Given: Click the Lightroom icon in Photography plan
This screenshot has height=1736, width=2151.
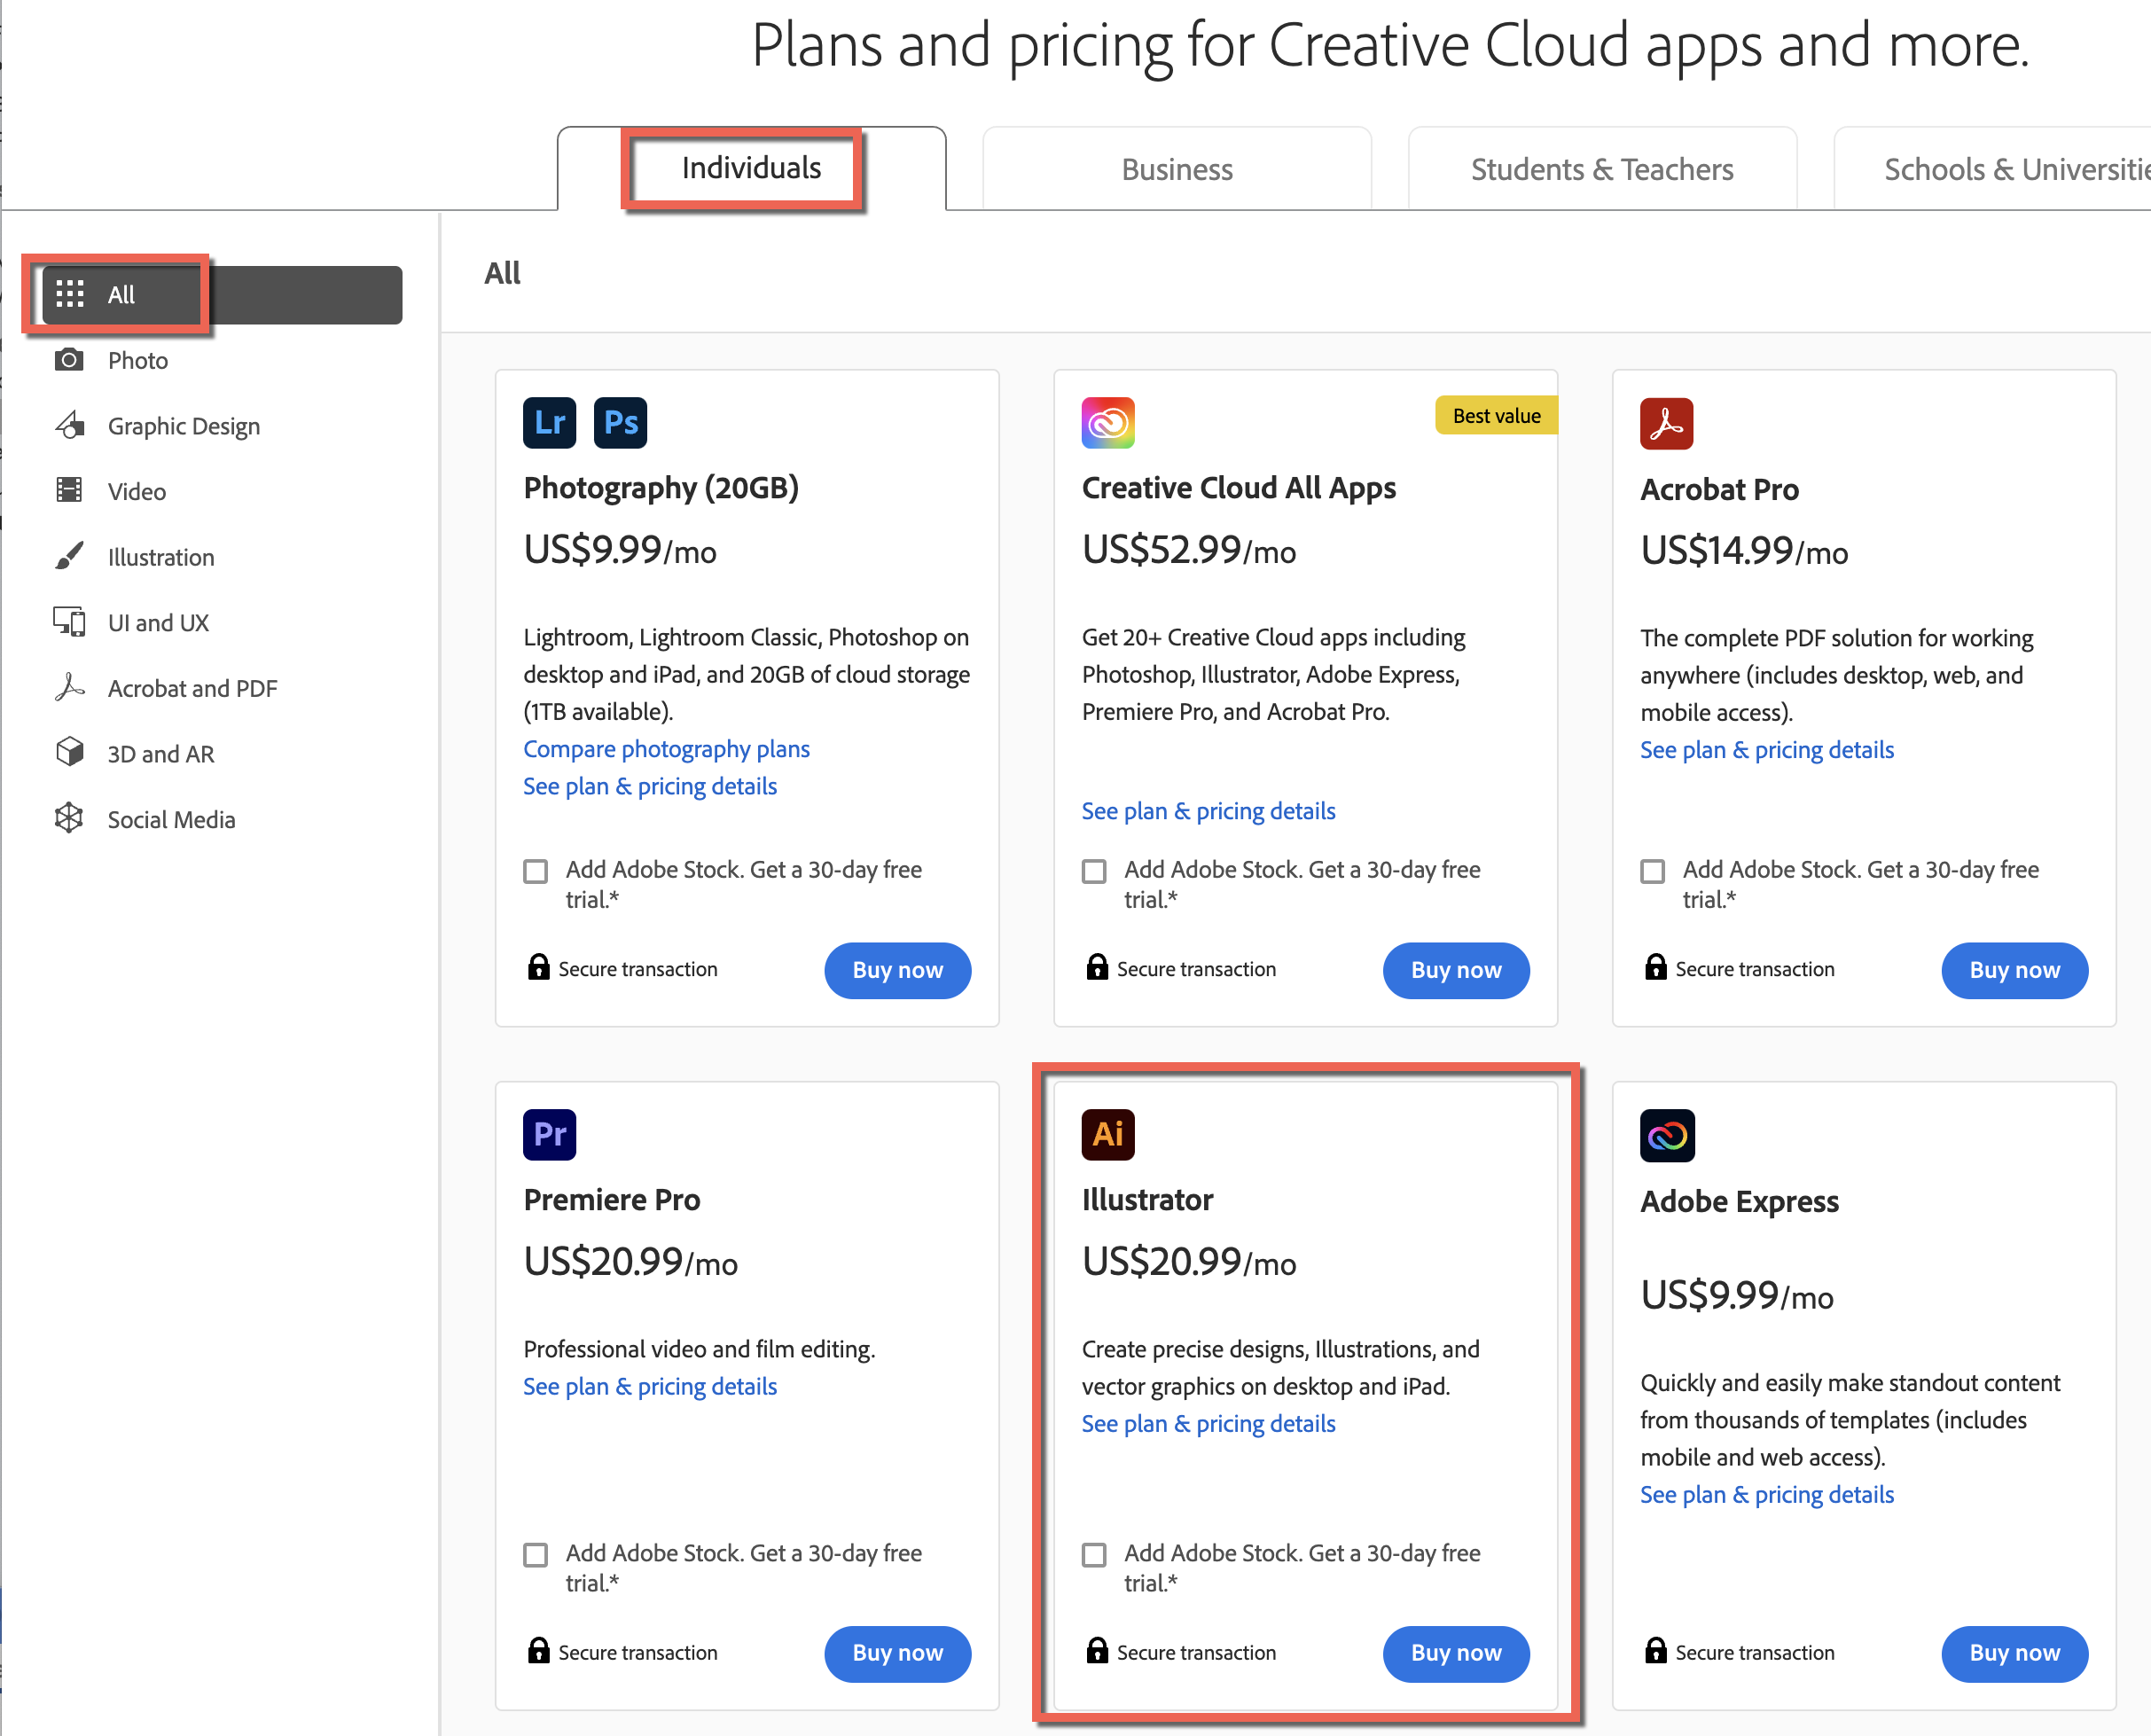Looking at the screenshot, I should pos(549,422).
